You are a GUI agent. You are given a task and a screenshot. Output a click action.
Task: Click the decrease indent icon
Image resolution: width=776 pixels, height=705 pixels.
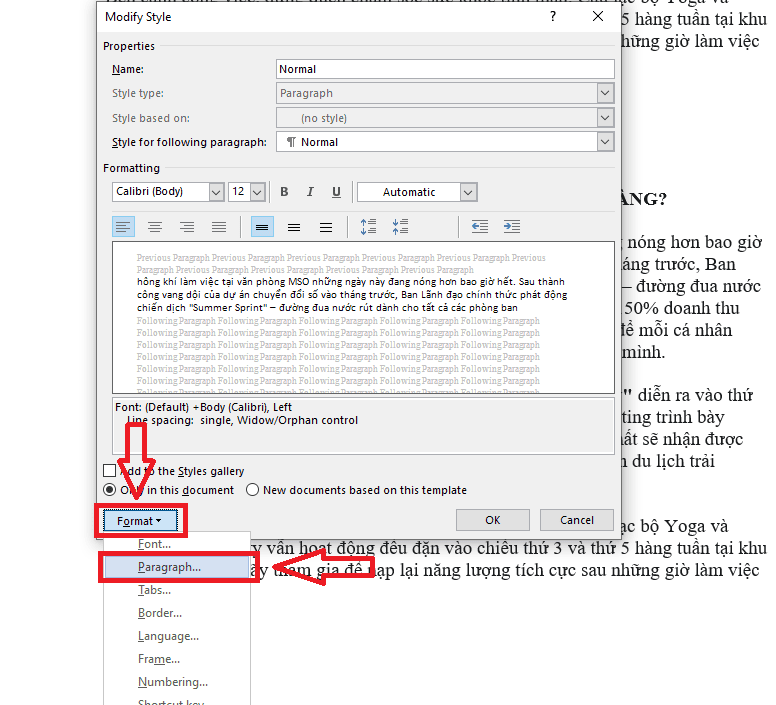pyautogui.click(x=480, y=227)
